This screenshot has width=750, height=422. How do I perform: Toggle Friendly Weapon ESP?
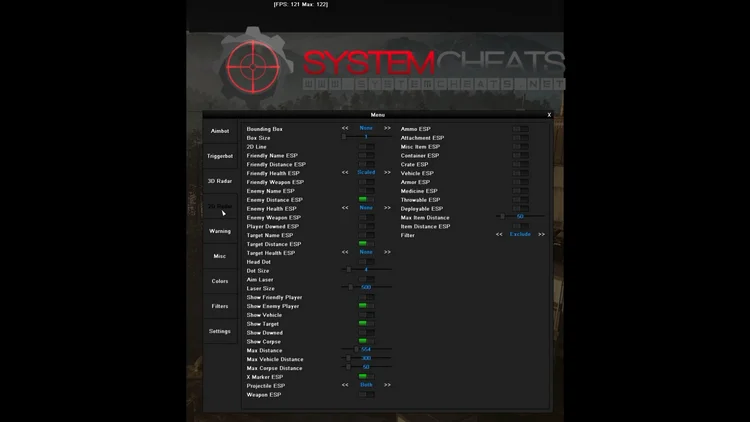coord(366,182)
